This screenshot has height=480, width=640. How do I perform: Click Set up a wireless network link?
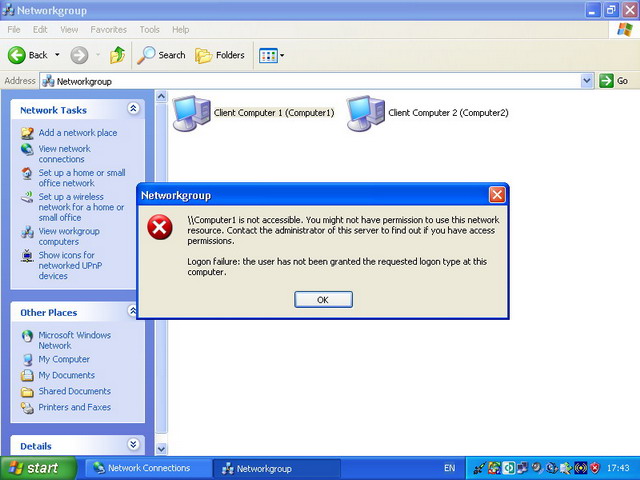(x=81, y=207)
